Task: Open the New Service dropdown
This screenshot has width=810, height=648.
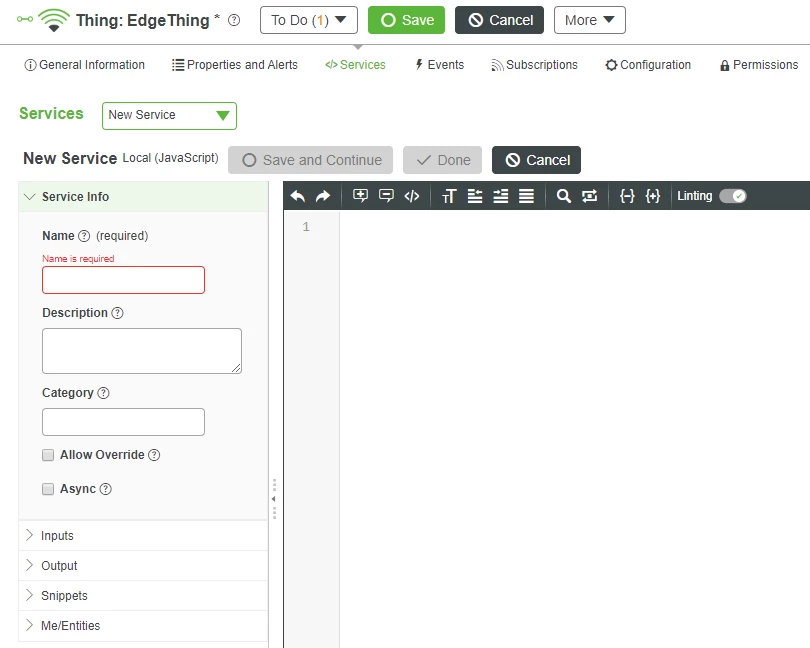Action: 169,116
